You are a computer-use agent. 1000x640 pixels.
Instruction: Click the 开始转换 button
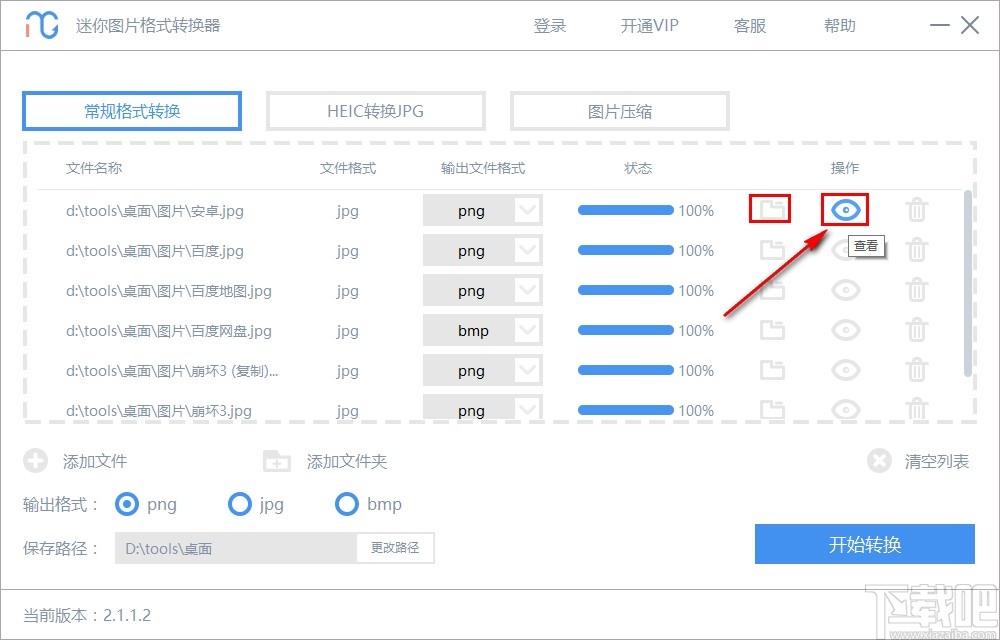[865, 544]
